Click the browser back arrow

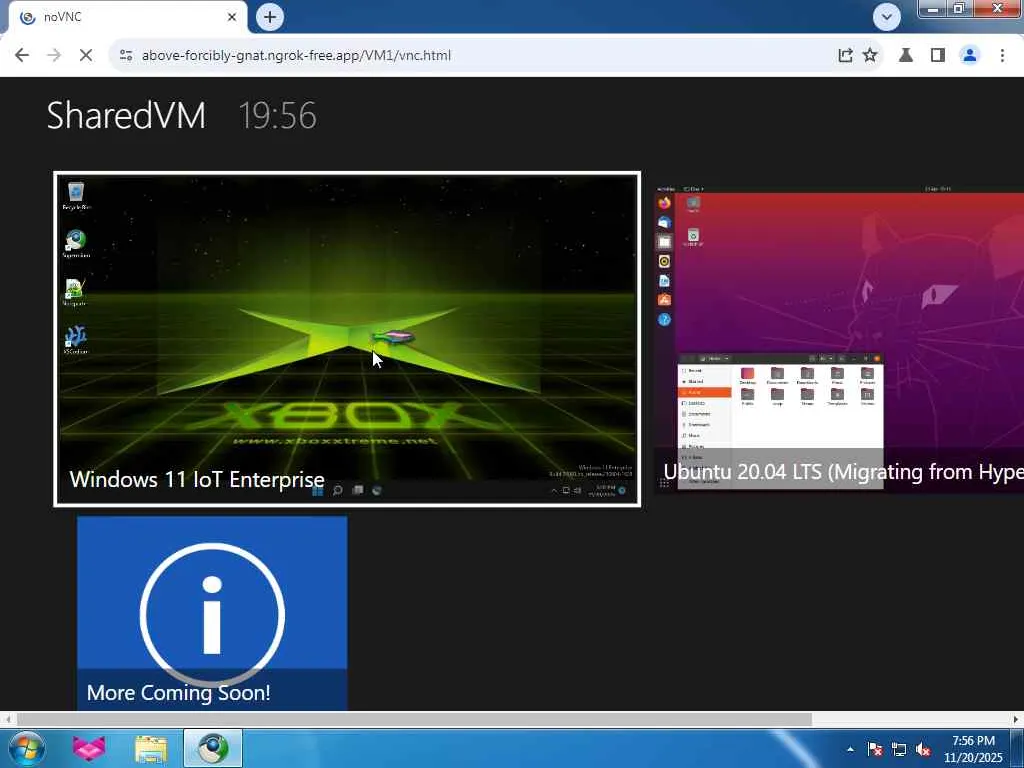(22, 56)
